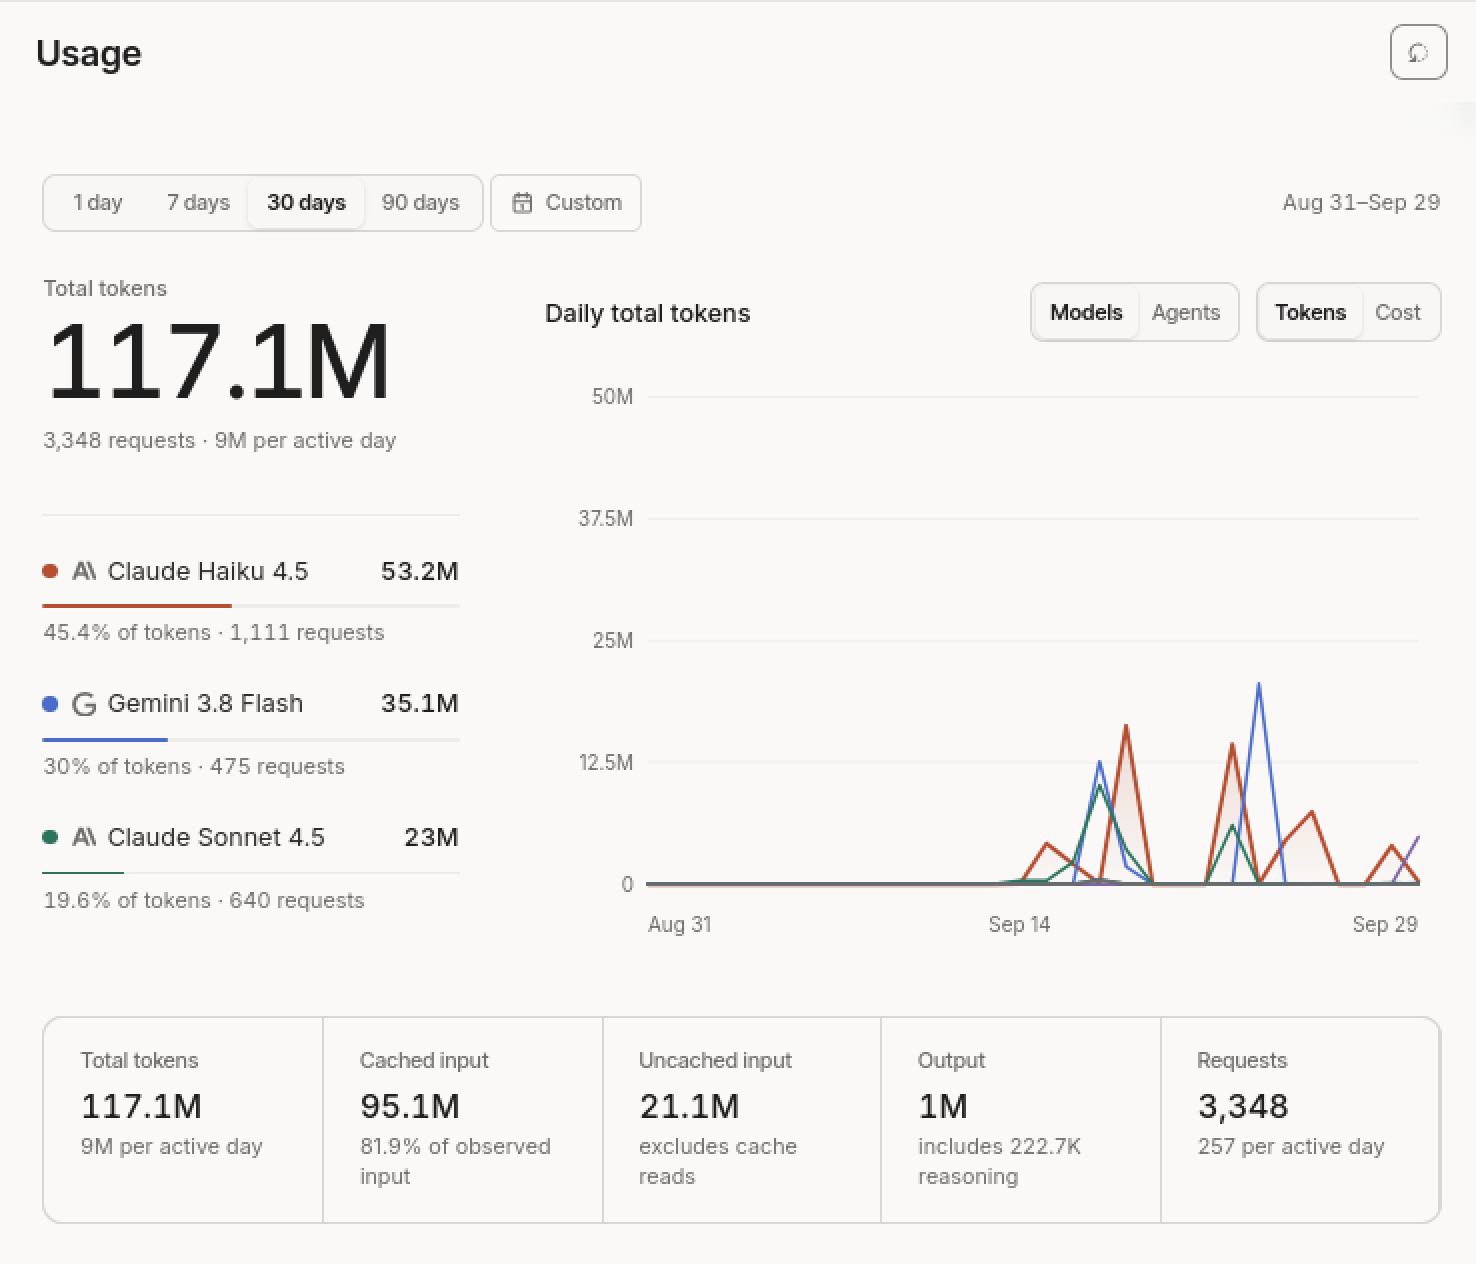This screenshot has height=1264, width=1476.
Task: Click the Anthropic logo next to Claude Haiku 4.5
Action: pyautogui.click(x=85, y=571)
